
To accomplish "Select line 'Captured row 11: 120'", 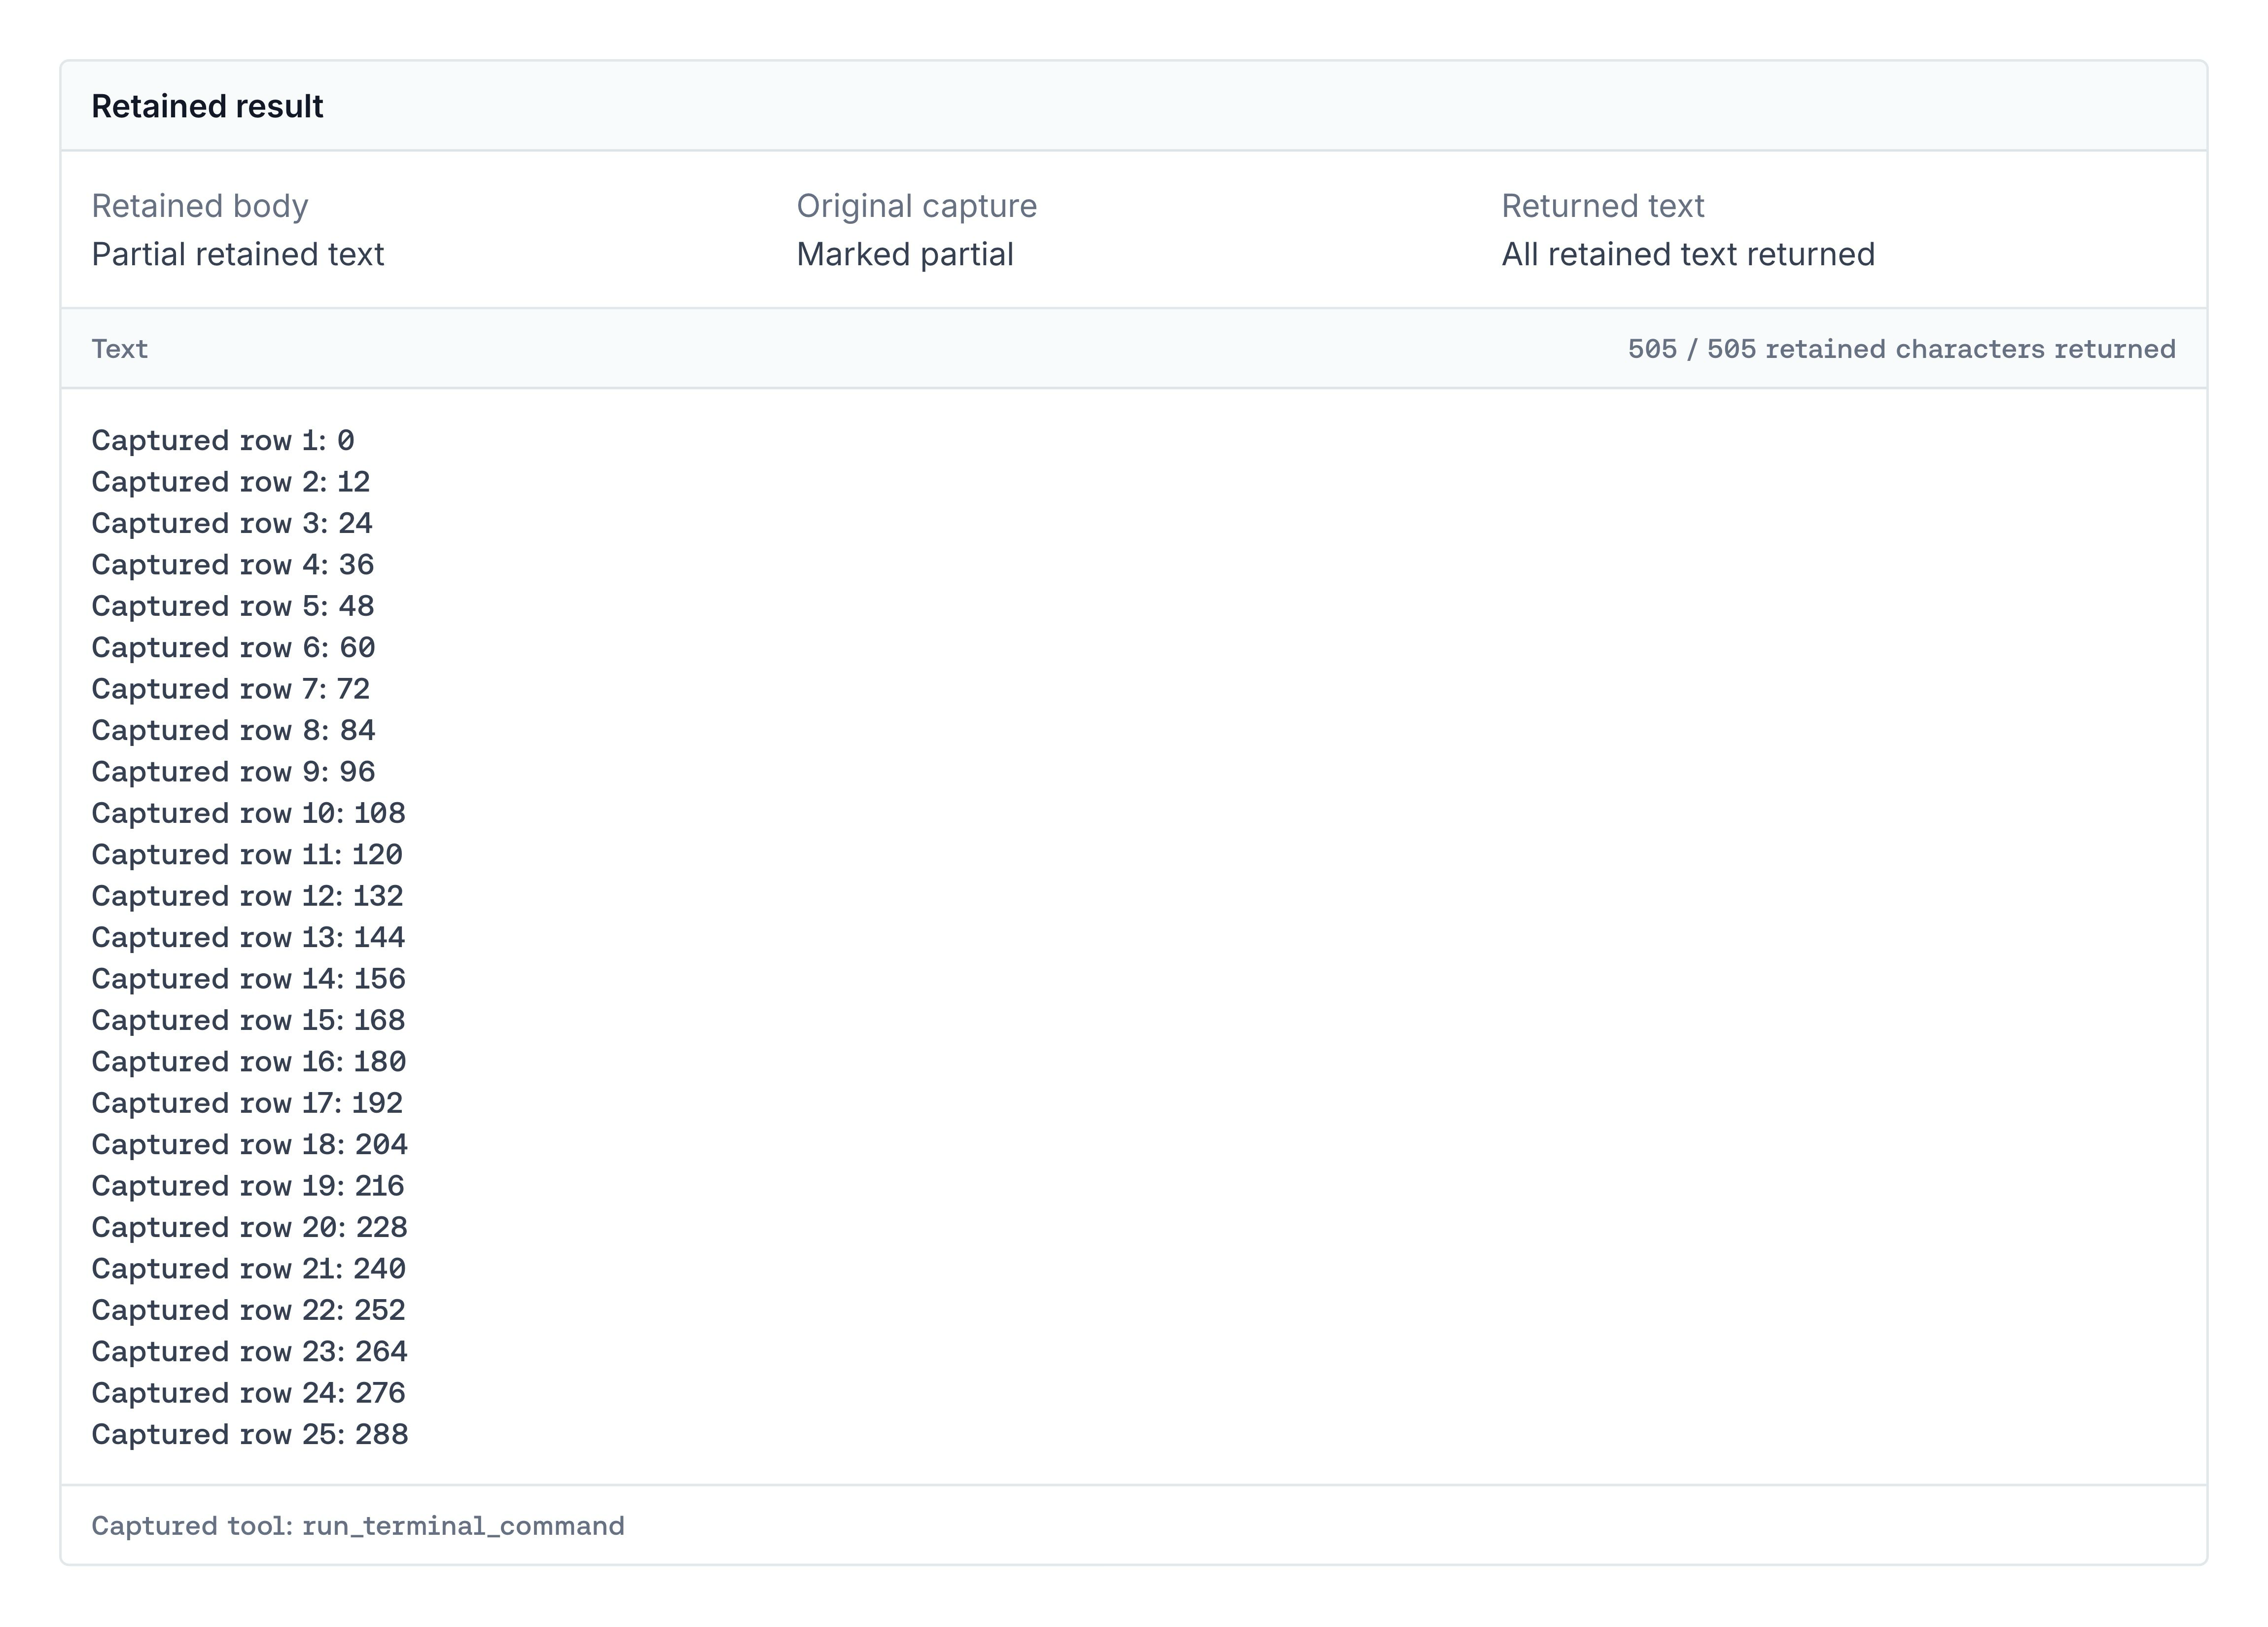I will (x=247, y=855).
